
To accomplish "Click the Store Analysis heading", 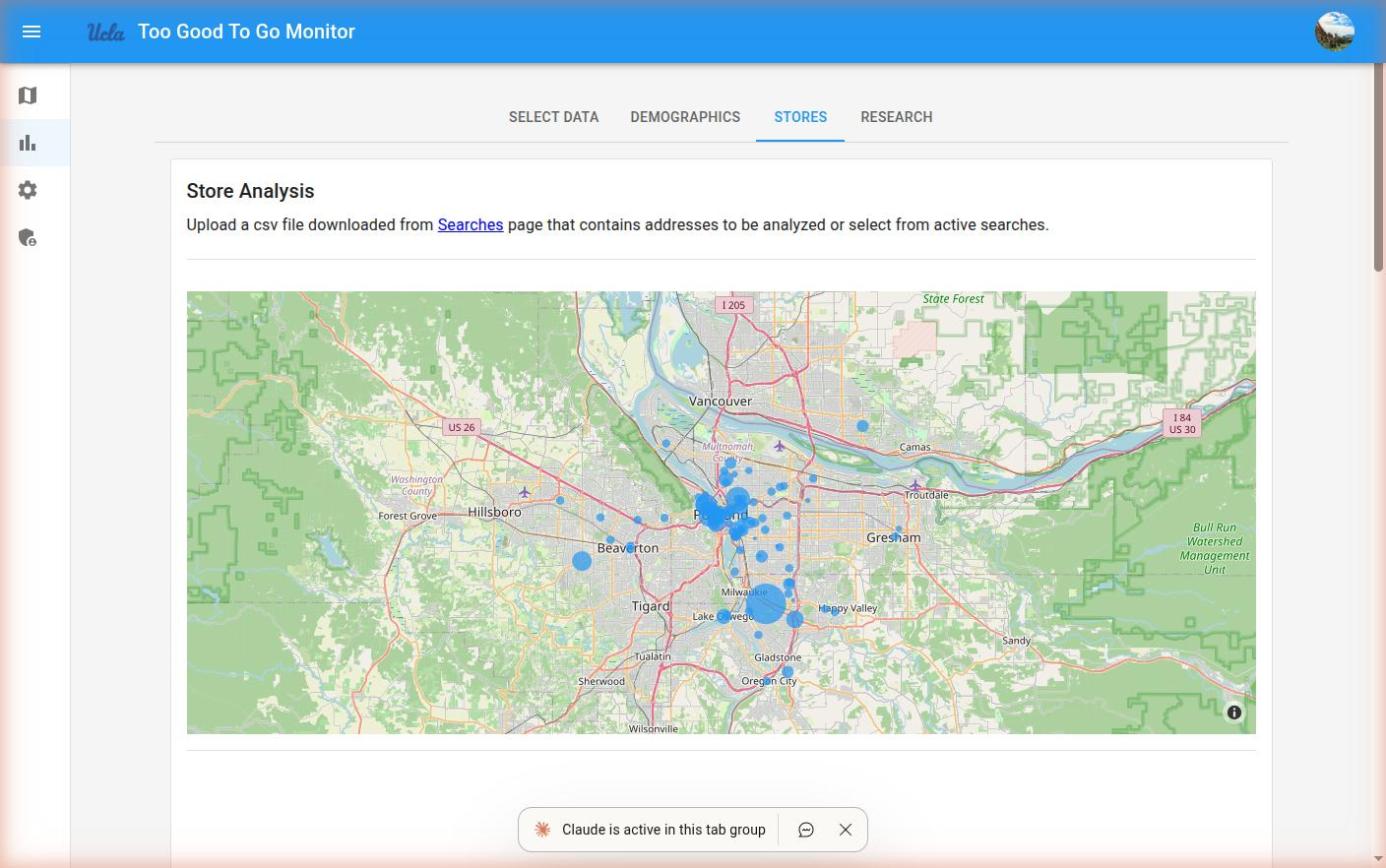I will pyautogui.click(x=251, y=191).
